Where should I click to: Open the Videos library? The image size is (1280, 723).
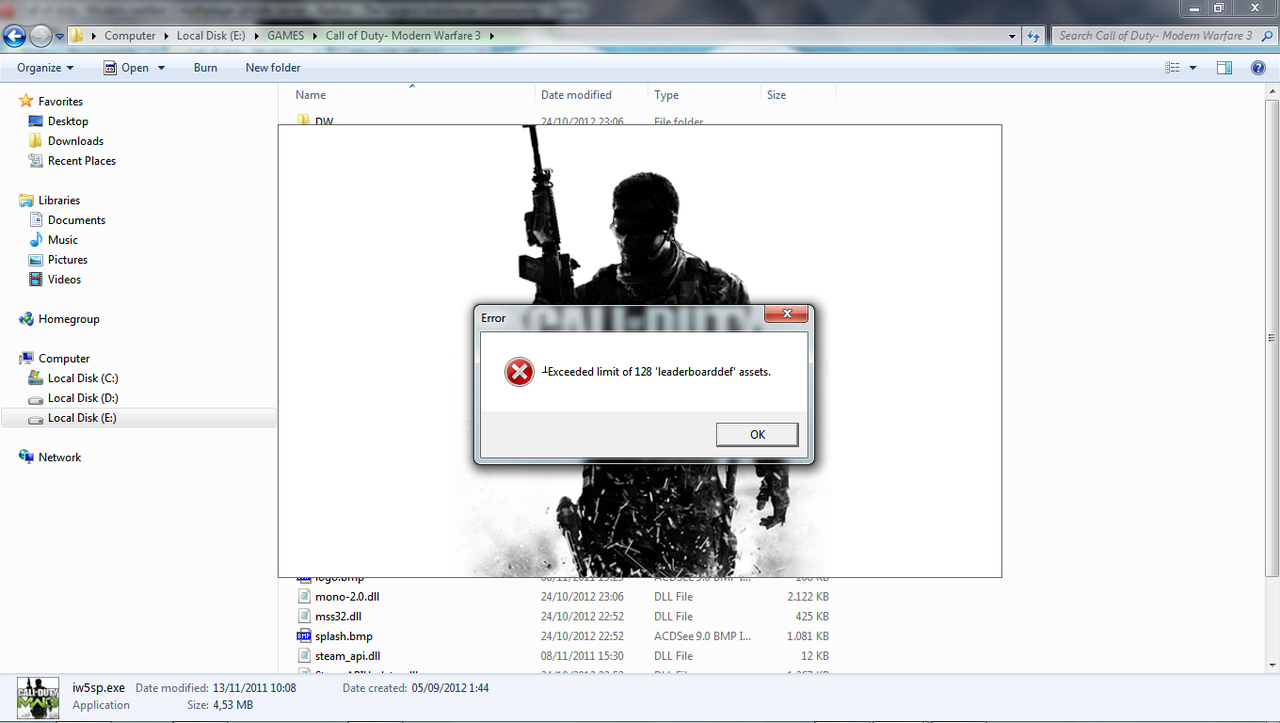[x=64, y=280]
